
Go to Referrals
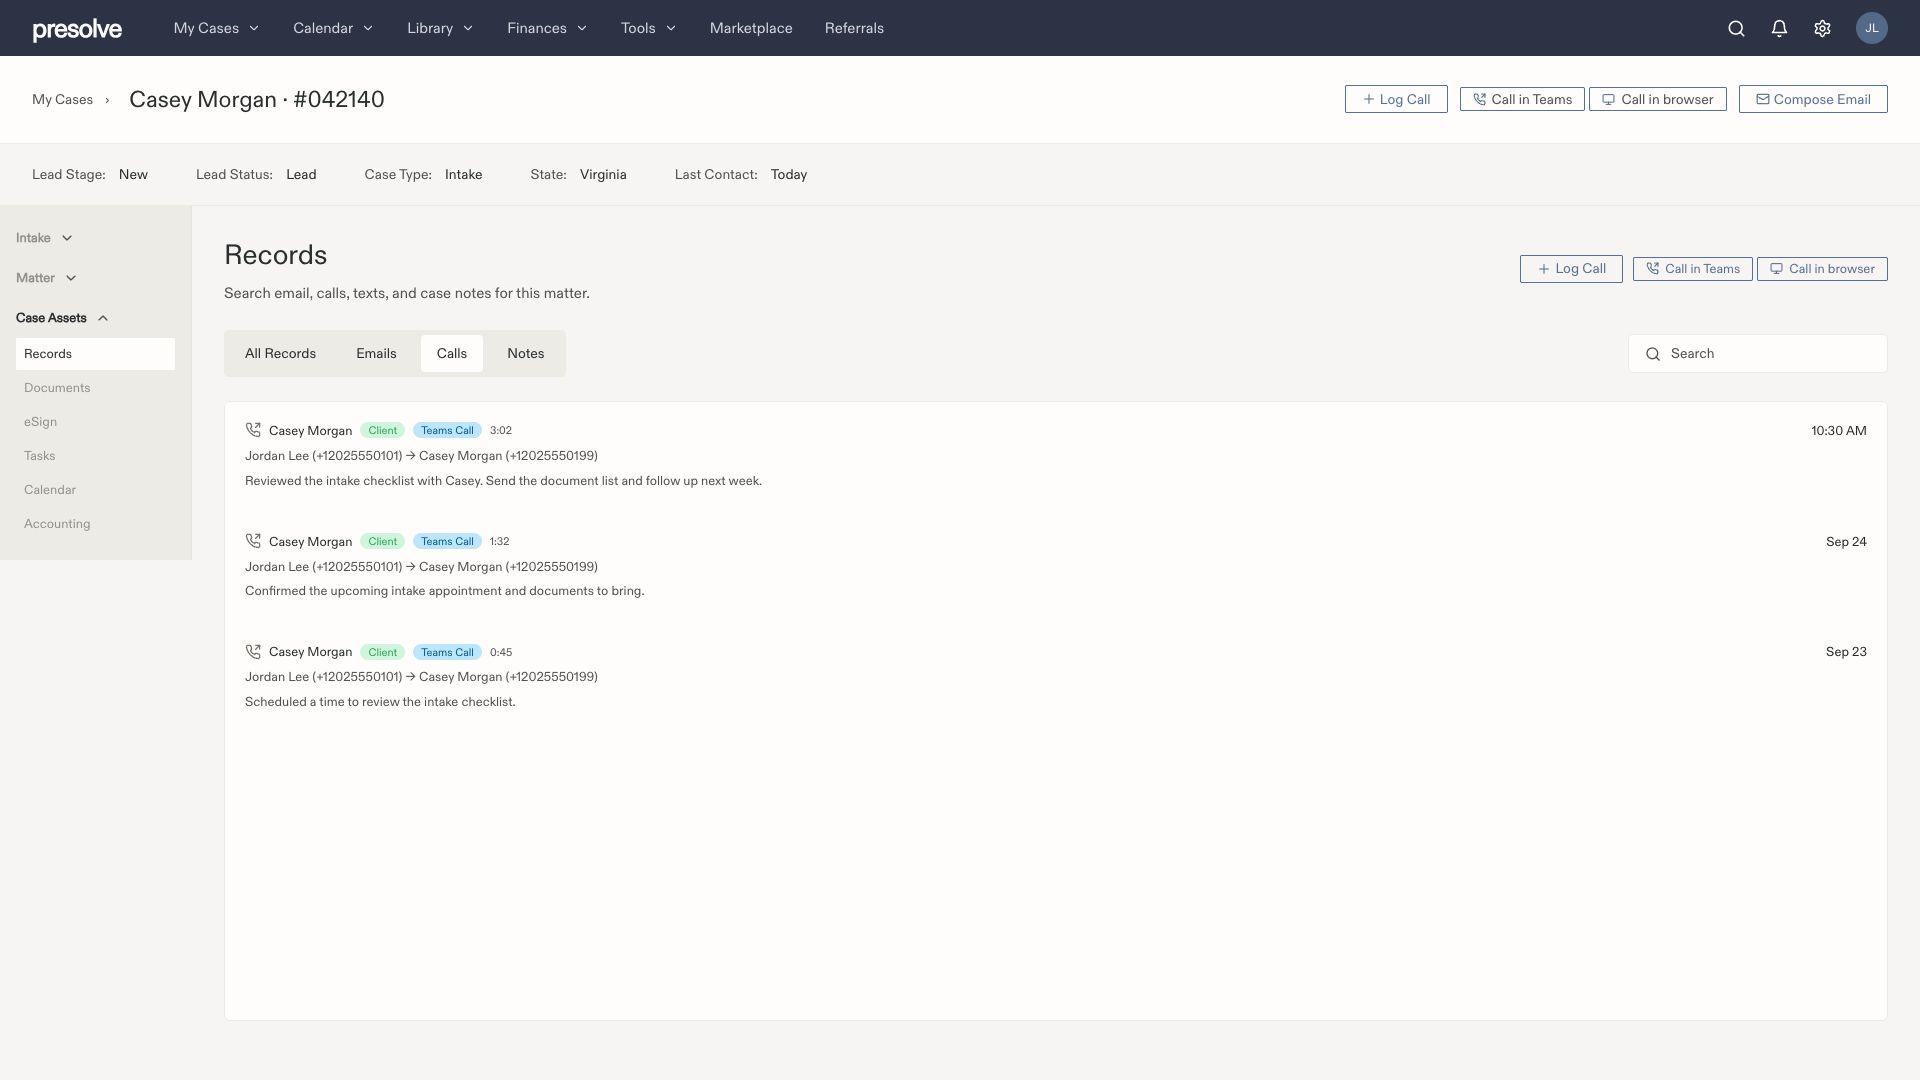point(854,28)
